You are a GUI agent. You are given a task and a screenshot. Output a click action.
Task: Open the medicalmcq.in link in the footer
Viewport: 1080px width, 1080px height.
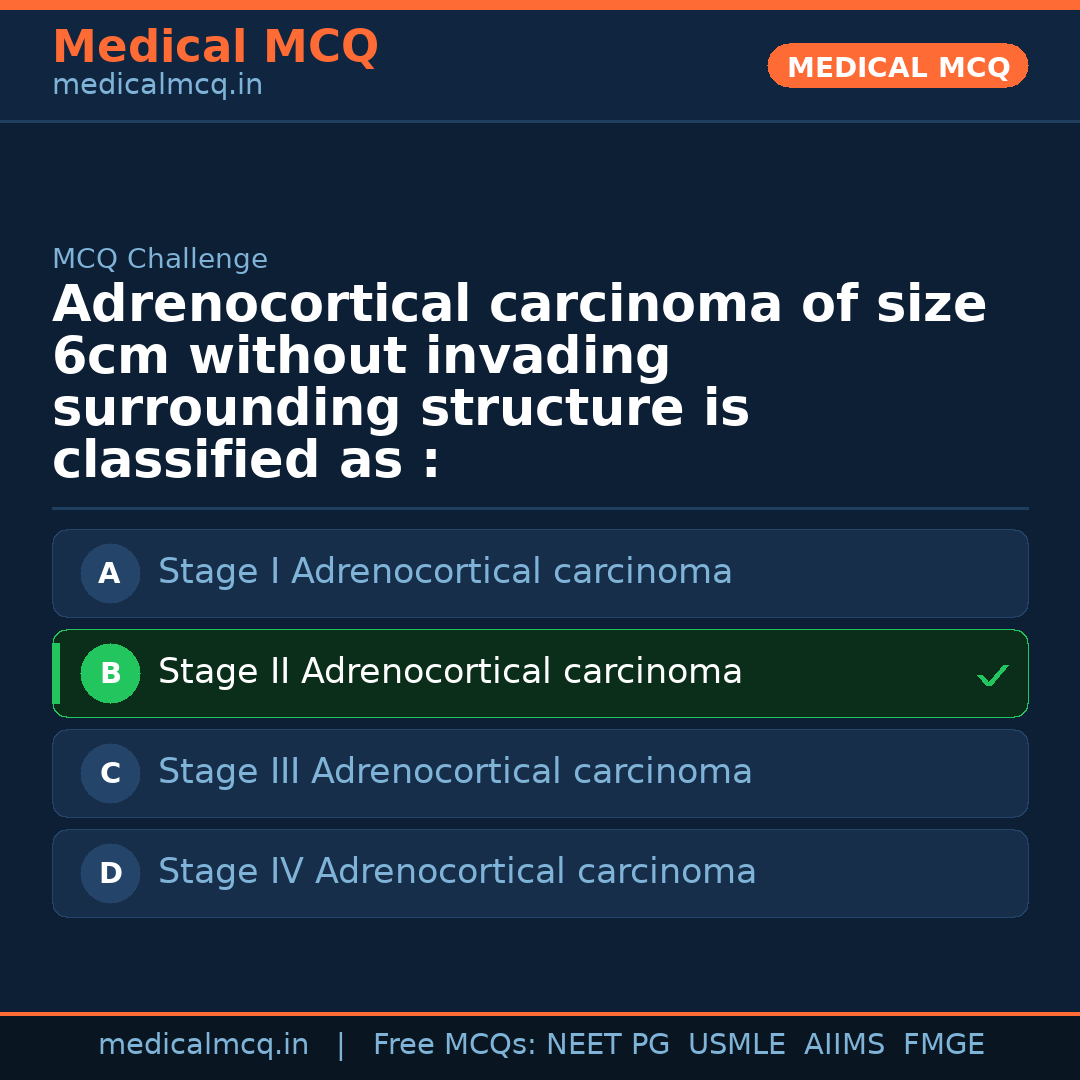pos(203,1045)
